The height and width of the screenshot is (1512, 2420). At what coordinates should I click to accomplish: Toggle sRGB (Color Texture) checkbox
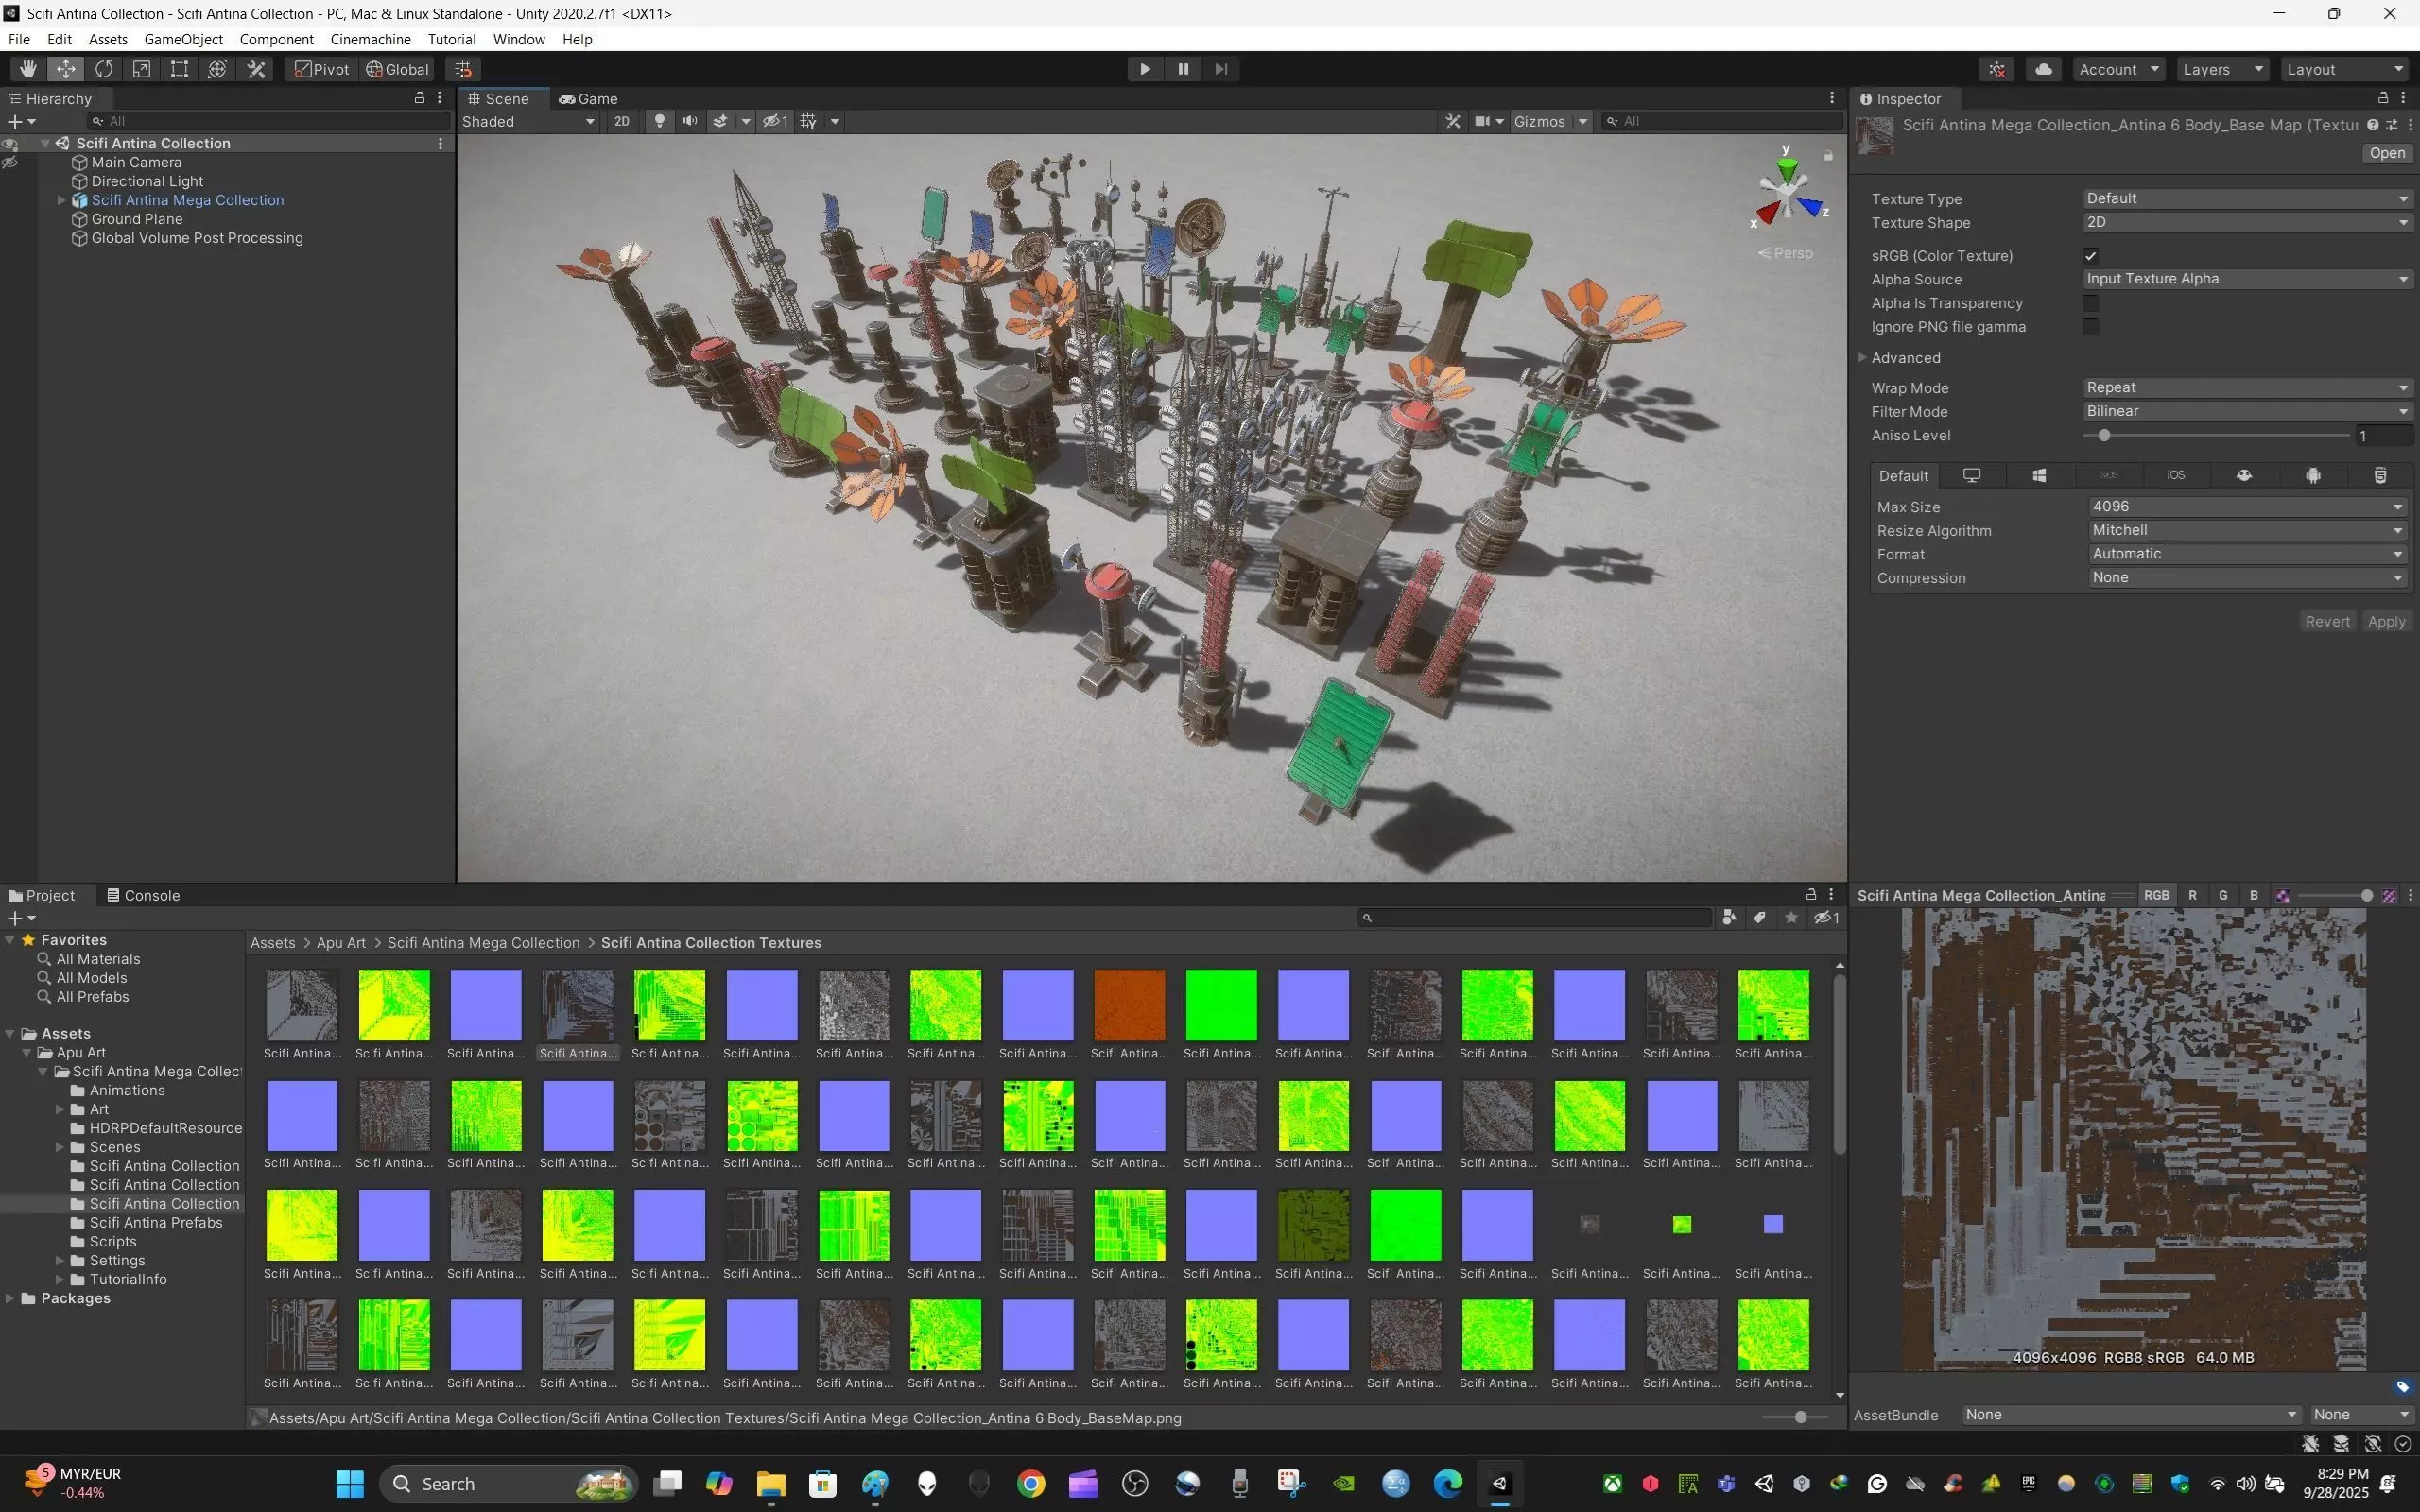2090,256
